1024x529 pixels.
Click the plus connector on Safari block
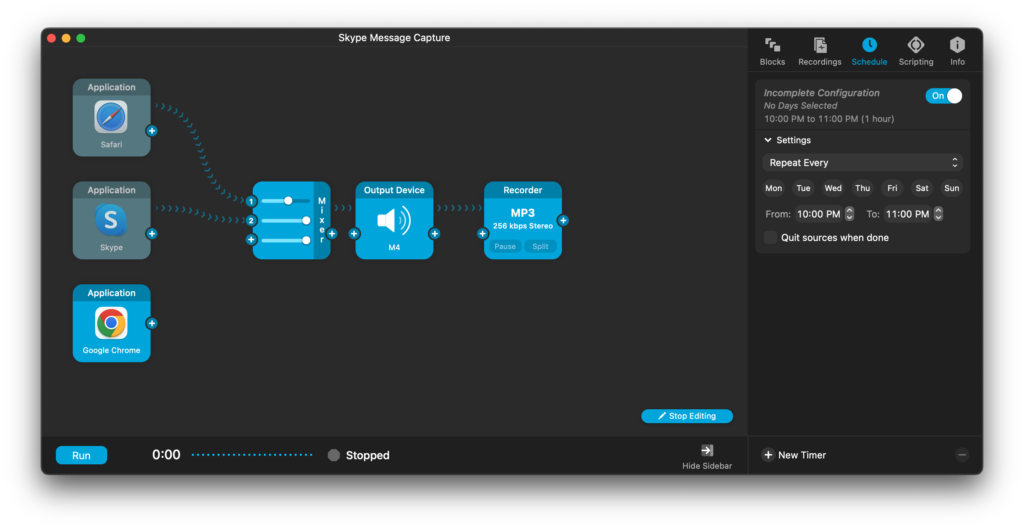[x=152, y=131]
